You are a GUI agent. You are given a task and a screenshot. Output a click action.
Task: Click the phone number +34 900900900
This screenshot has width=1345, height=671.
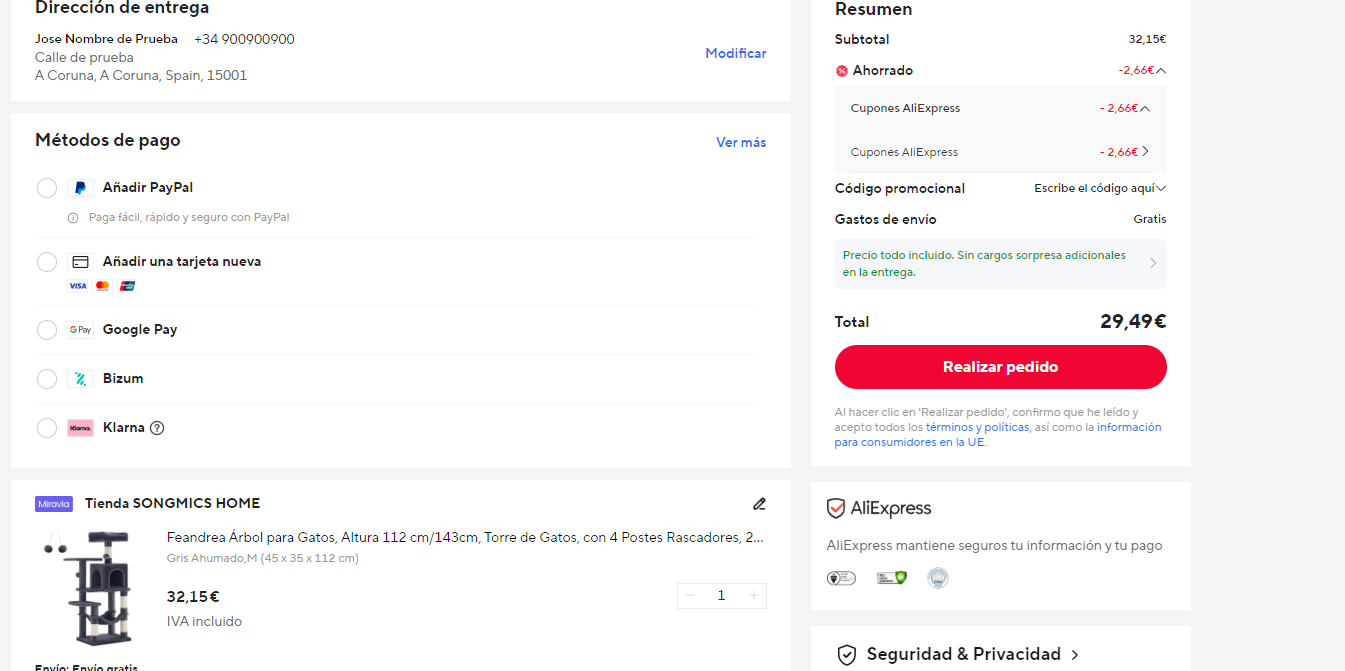[244, 40]
